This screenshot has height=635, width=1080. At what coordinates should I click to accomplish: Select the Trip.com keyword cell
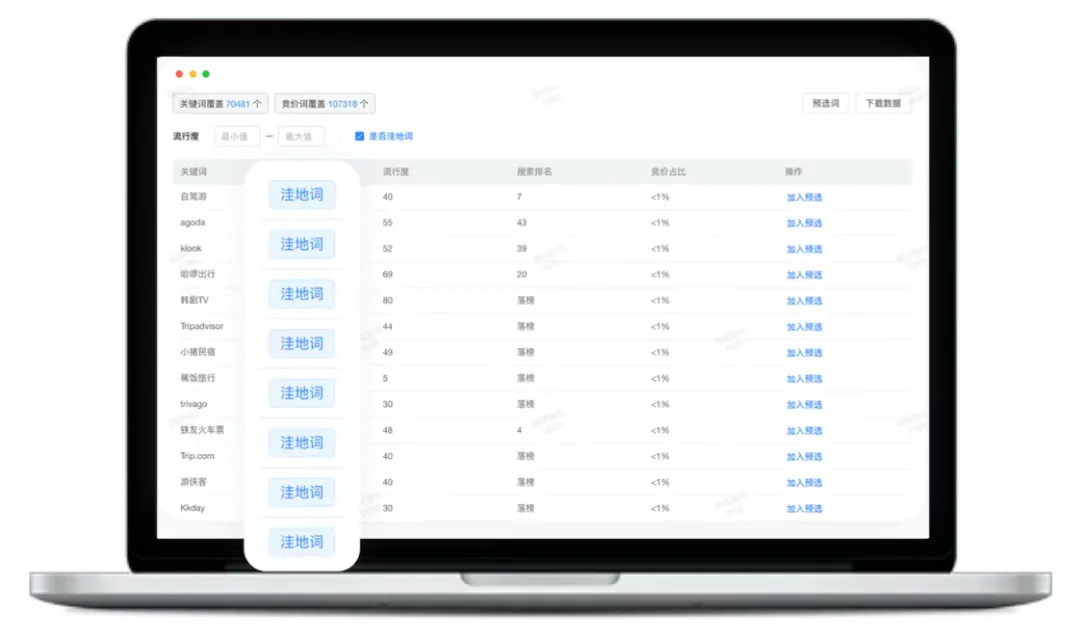(197, 456)
